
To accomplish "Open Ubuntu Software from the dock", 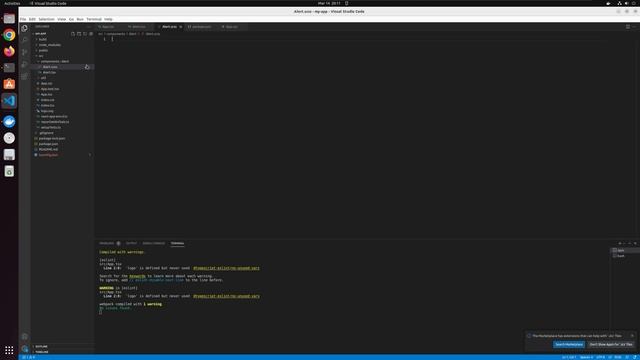I will 9,84.
